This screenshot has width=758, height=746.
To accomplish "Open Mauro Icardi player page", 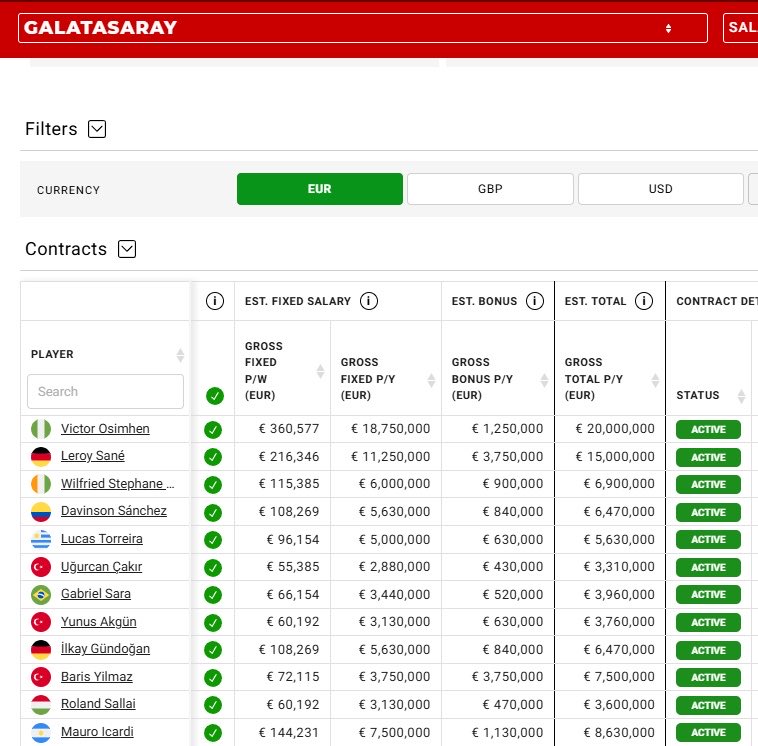I will click(x=97, y=732).
